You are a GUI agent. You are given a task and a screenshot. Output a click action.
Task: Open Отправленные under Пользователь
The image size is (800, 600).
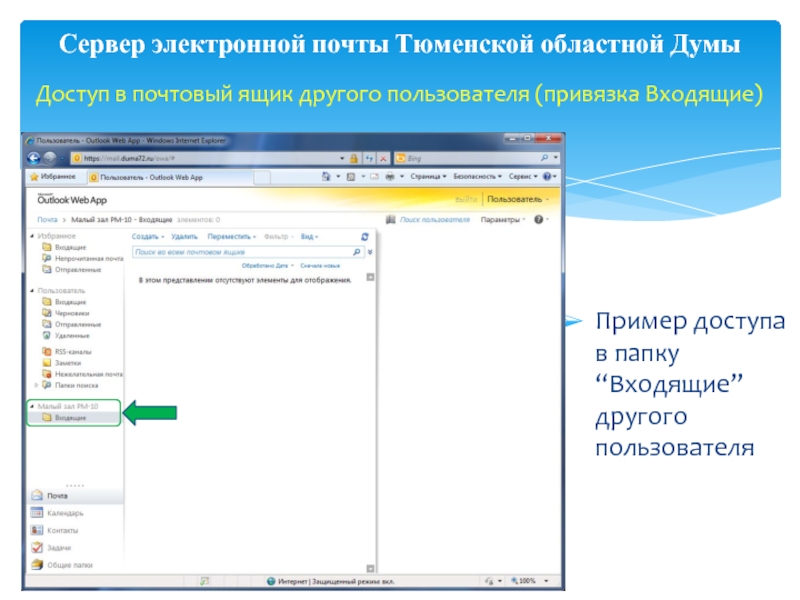click(x=72, y=324)
